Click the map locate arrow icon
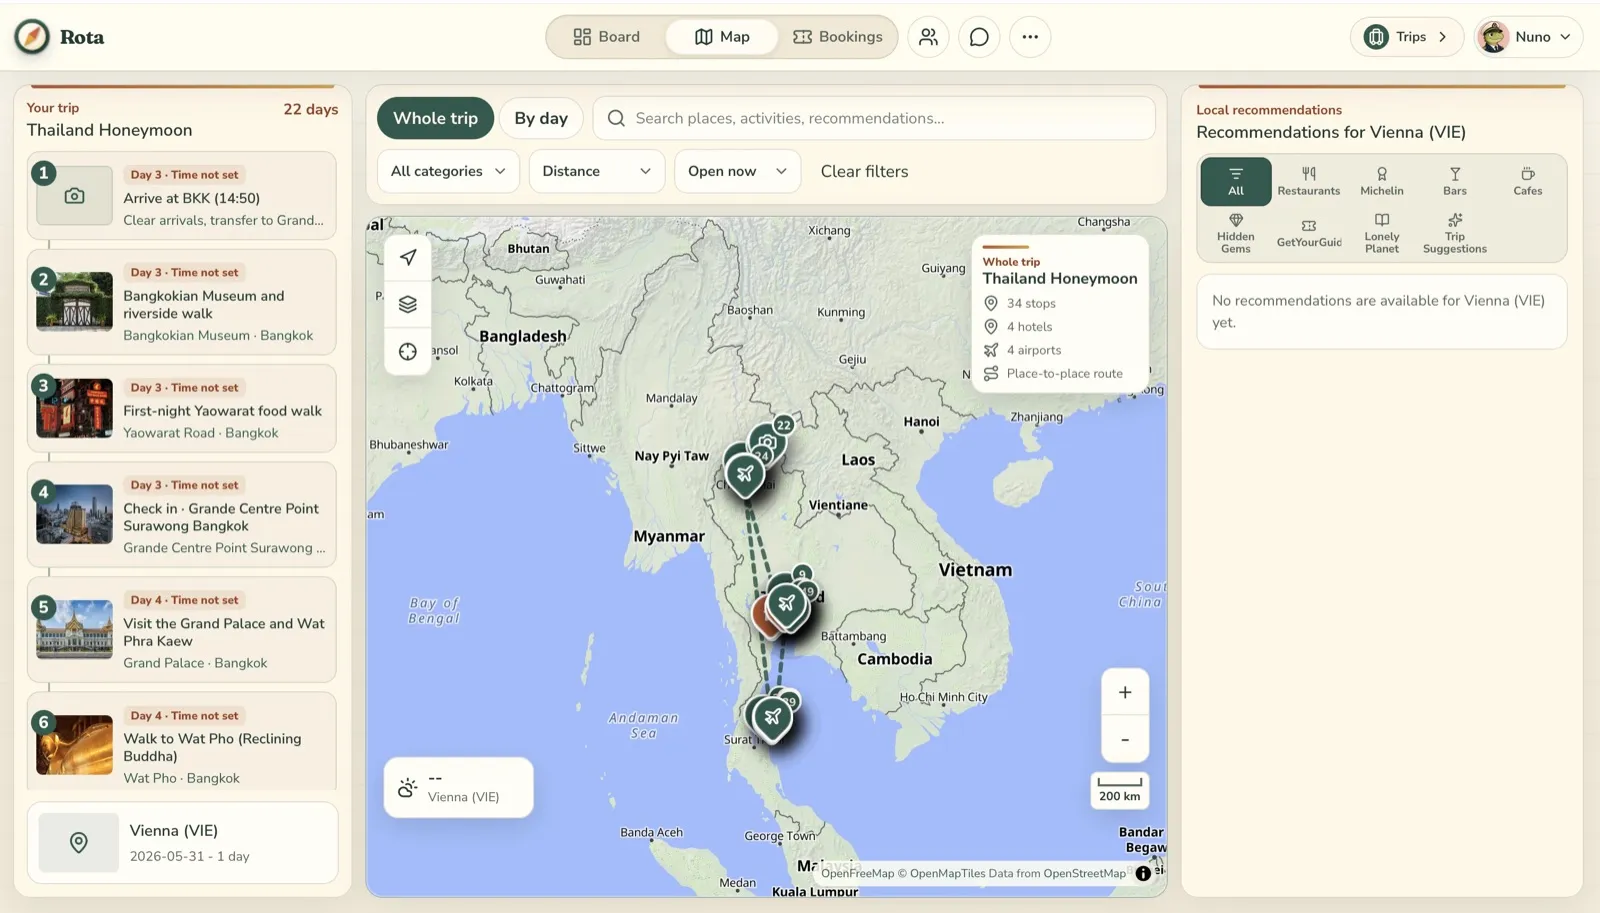1600x913 pixels. 408,257
